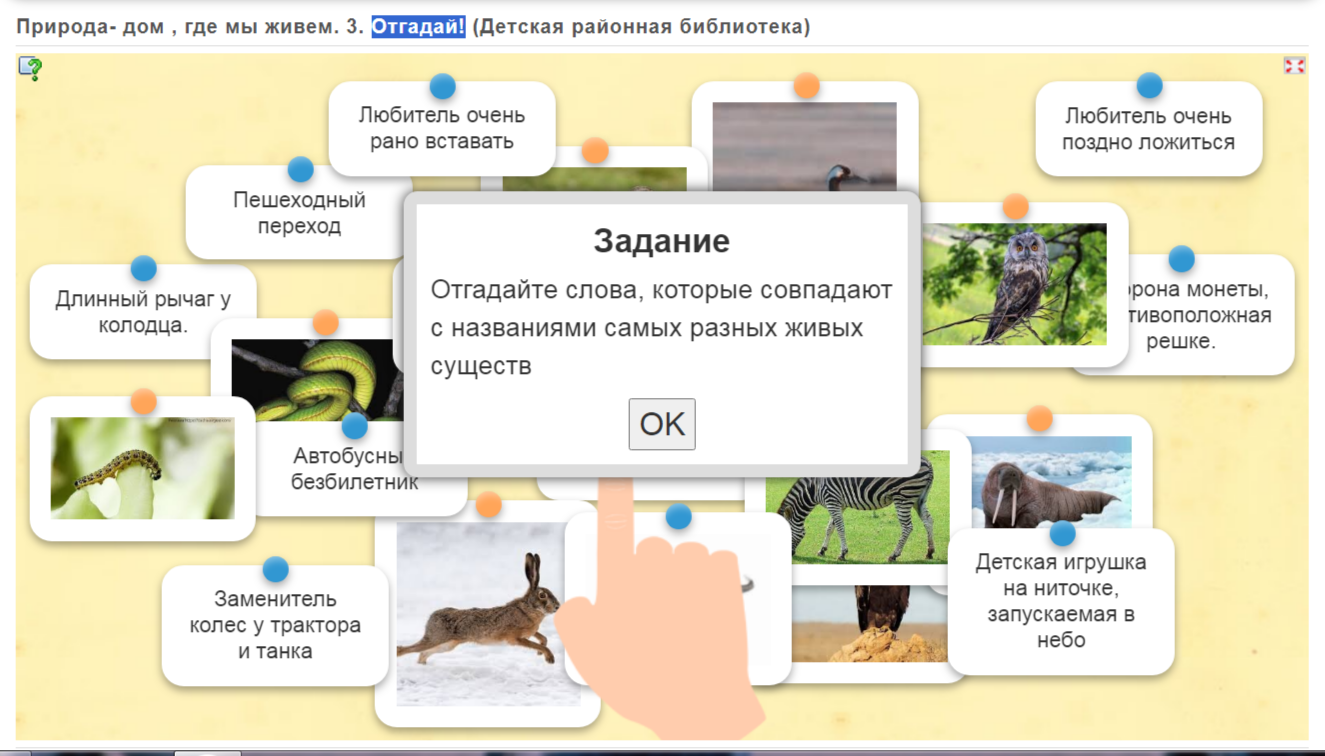Click the "Любитель очень рано вставать" card

tap(441, 129)
